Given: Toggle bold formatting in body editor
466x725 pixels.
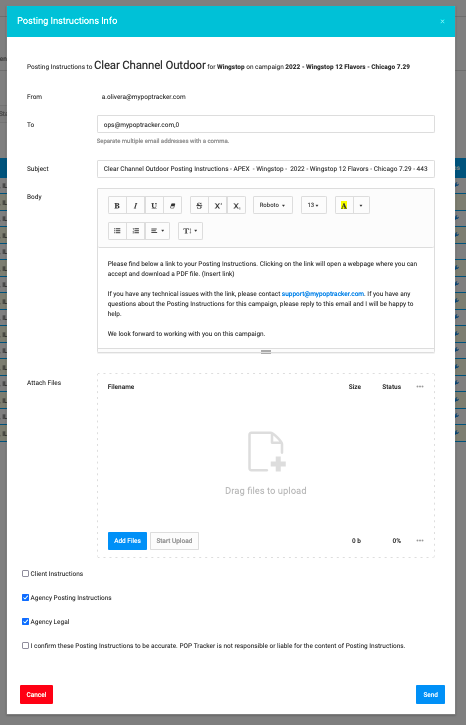Looking at the screenshot, I should (117, 205).
